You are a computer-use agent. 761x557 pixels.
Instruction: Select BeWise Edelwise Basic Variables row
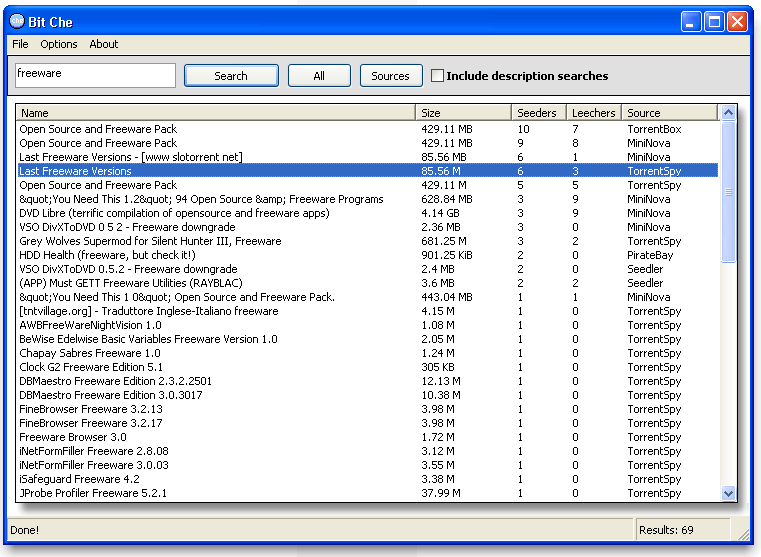[x=367, y=339]
